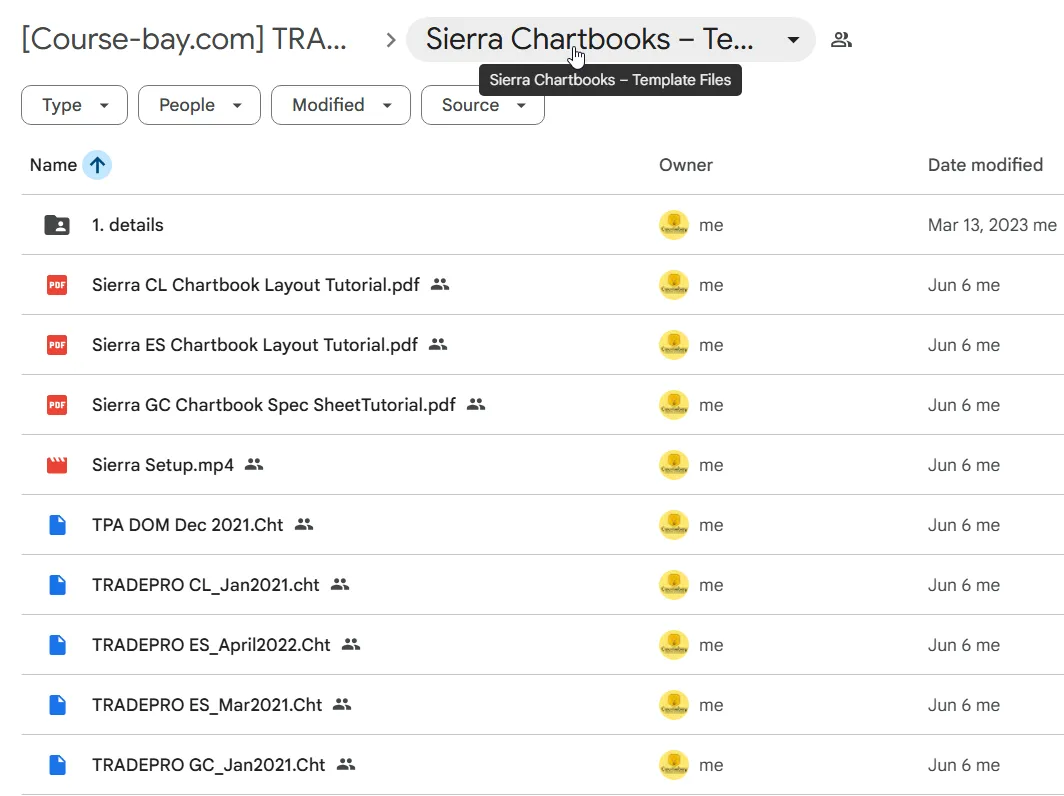Viewport: 1064px width, 796px height.
Task: Click the video icon for Sierra Setup.mp4
Action: [57, 465]
